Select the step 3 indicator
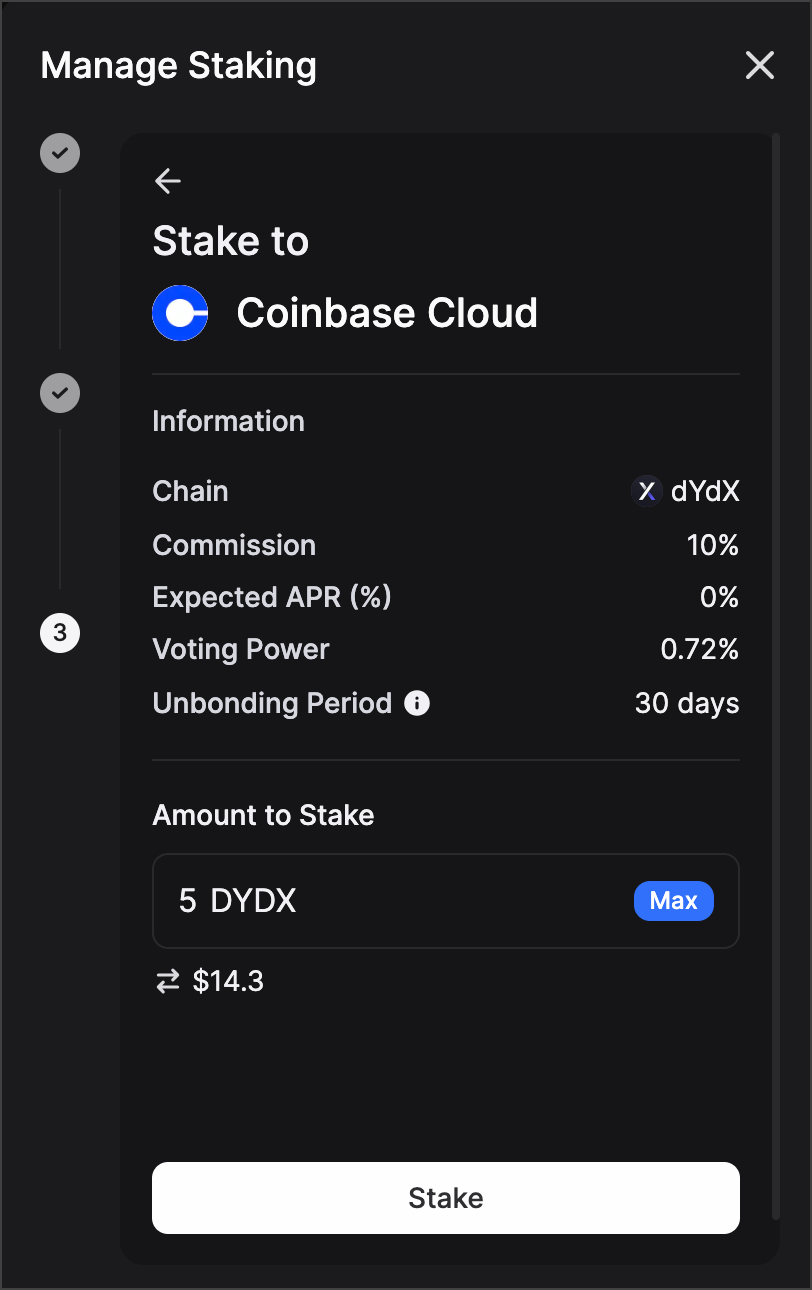Image resolution: width=812 pixels, height=1290 pixels. [x=60, y=633]
